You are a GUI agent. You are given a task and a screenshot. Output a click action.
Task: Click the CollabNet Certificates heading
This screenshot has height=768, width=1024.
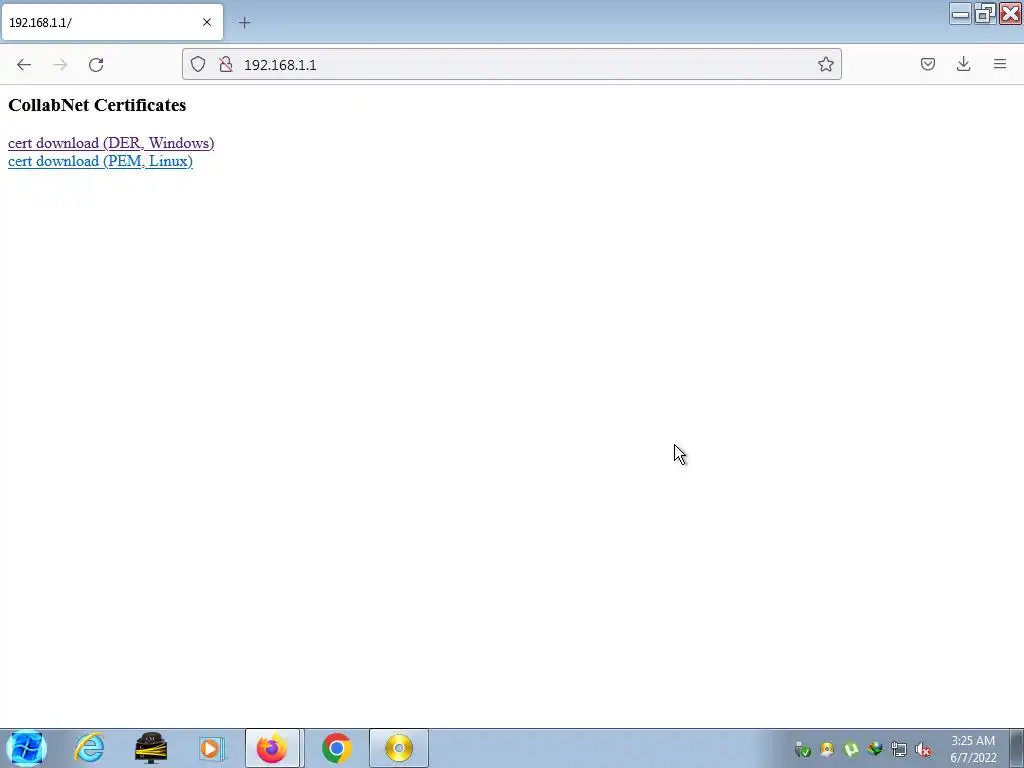97,105
